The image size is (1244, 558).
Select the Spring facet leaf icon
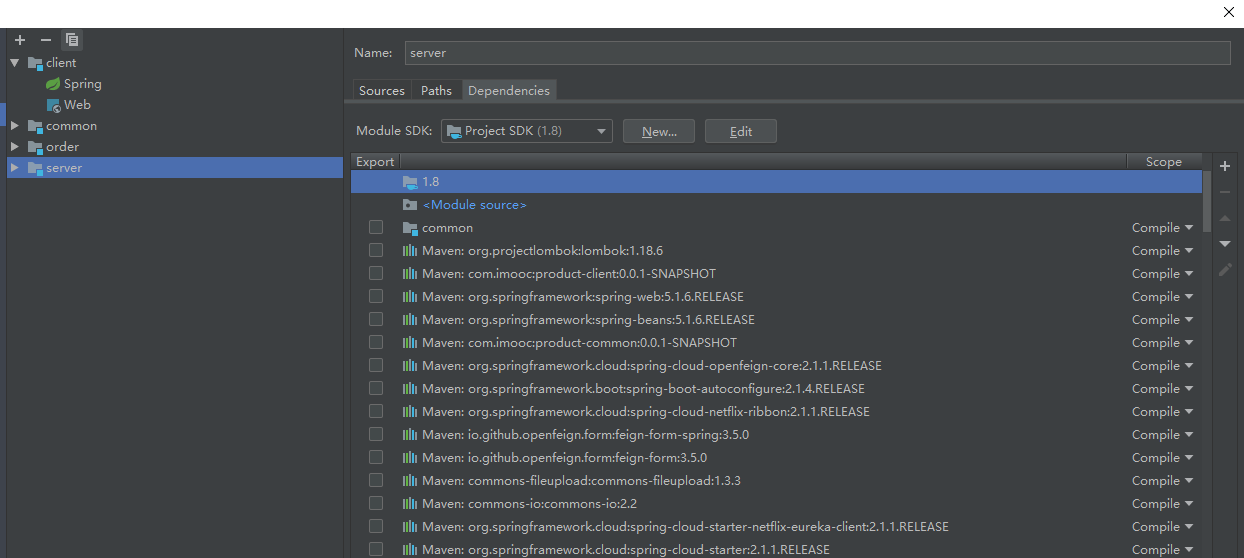[53, 84]
